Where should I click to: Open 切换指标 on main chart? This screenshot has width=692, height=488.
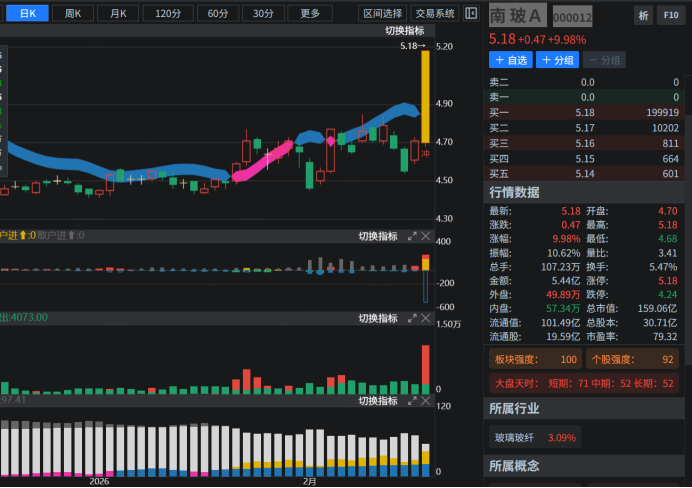[404, 31]
